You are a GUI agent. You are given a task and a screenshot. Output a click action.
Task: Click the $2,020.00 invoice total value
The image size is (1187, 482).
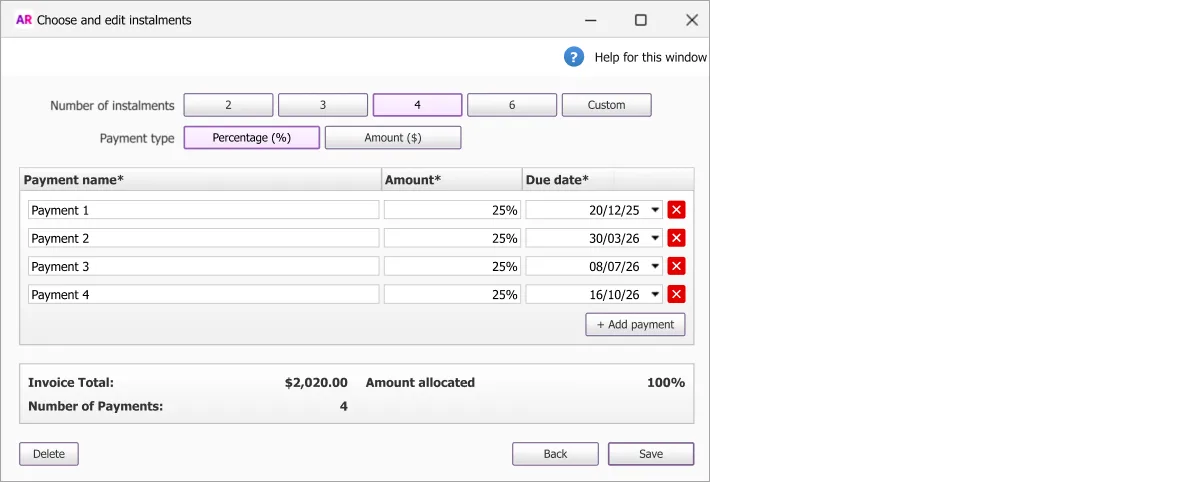tap(316, 383)
